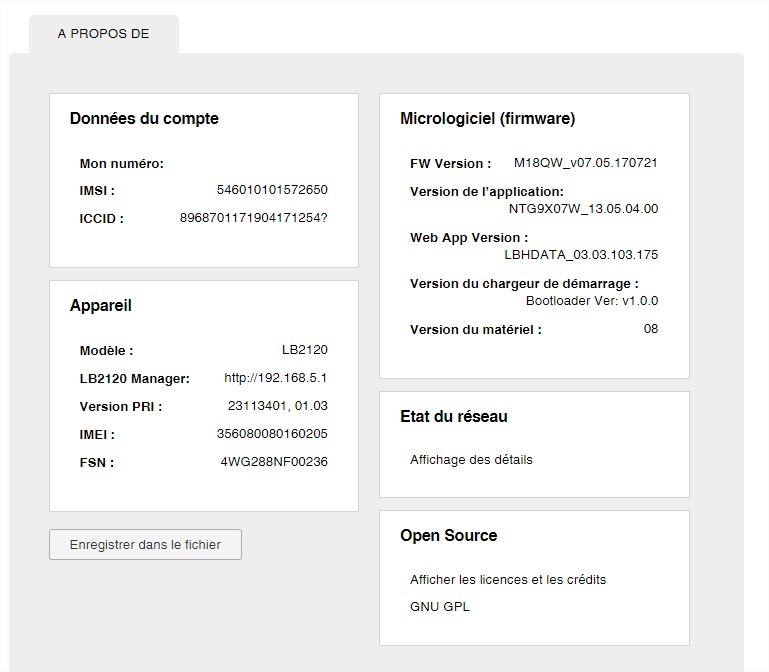This screenshot has height=672, width=769.
Task: Open the Affichage des détails link
Action: pyautogui.click(x=471, y=460)
